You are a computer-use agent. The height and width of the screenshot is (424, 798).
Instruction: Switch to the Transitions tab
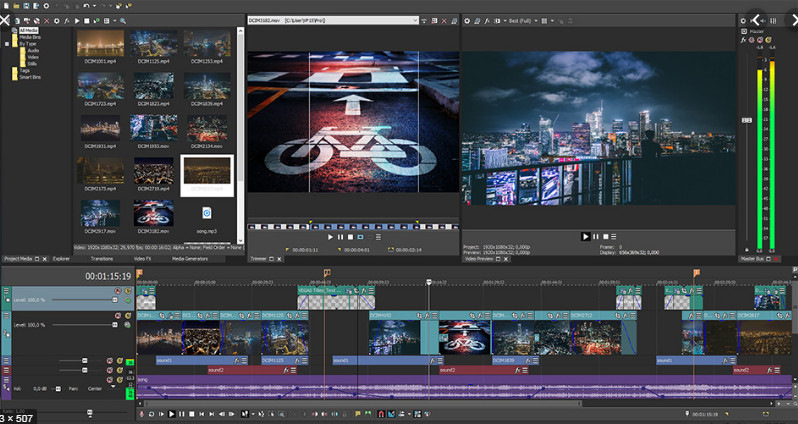102,258
